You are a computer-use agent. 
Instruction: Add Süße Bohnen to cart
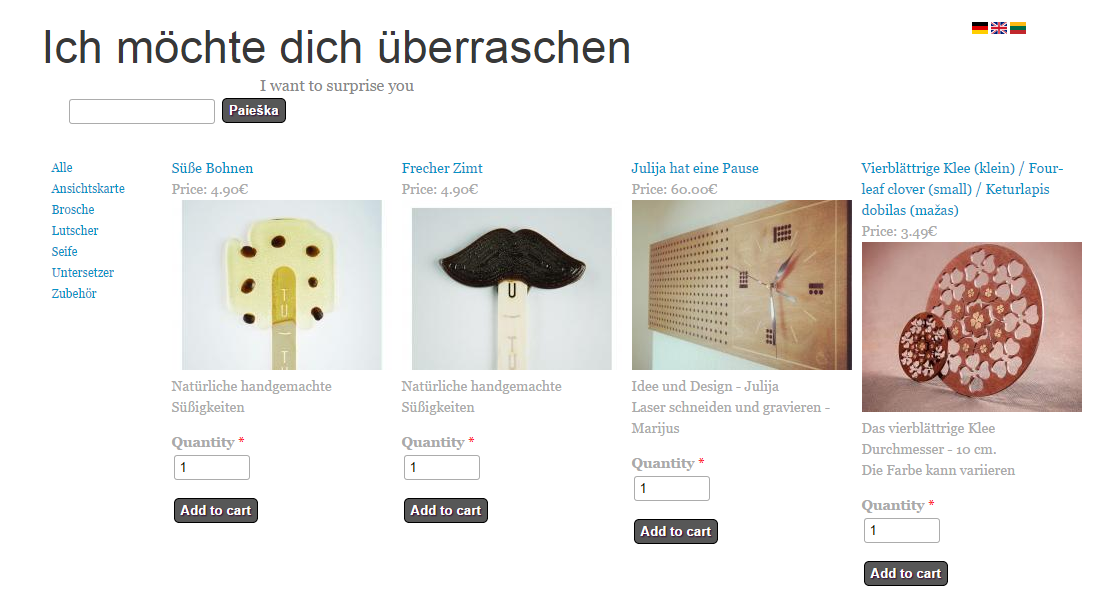pos(216,511)
